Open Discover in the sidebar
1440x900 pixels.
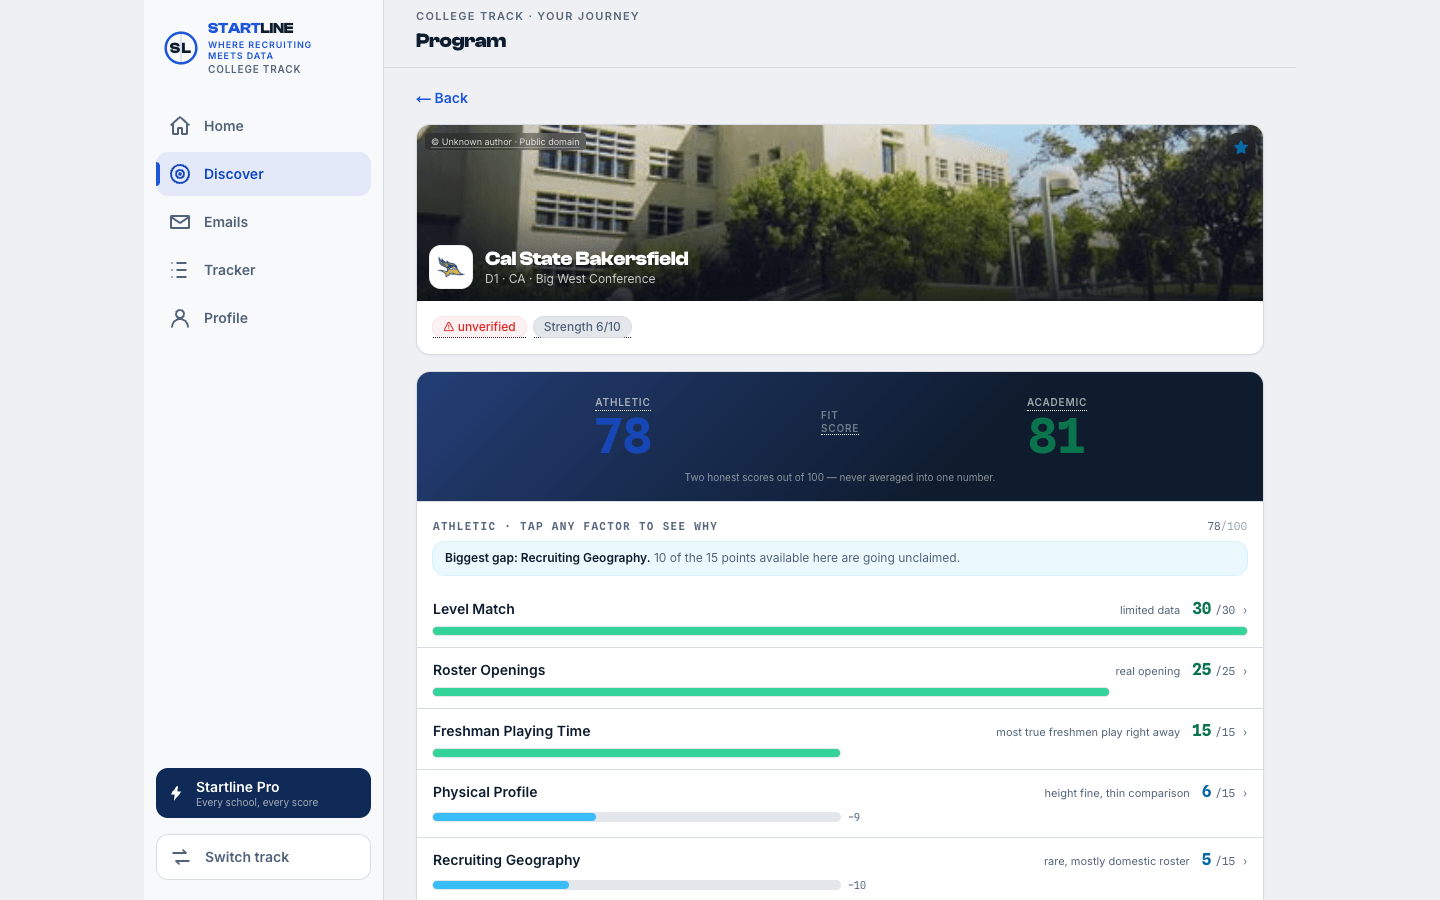[x=263, y=174]
